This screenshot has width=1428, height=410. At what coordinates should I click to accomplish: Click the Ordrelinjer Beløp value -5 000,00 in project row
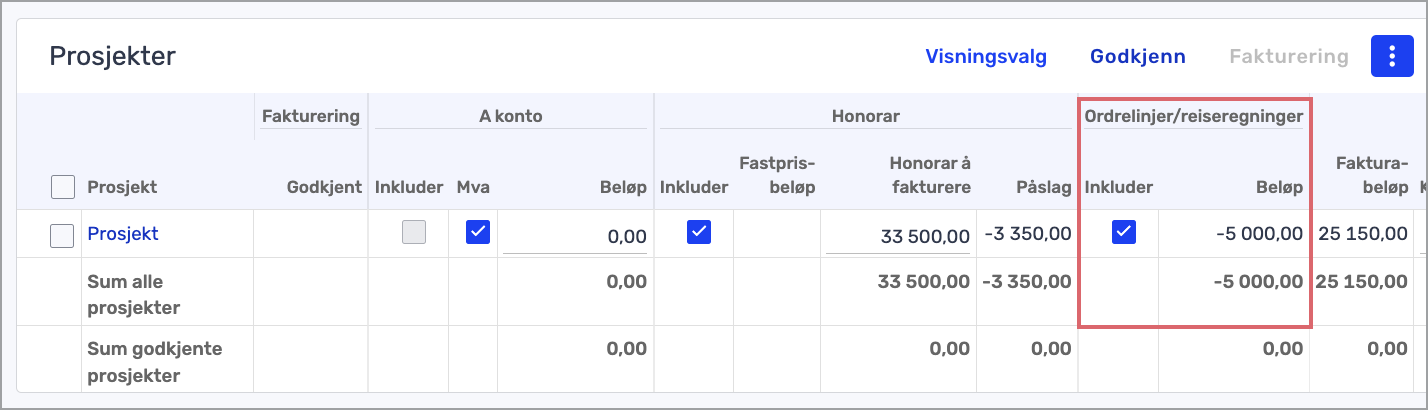[x=1257, y=234]
